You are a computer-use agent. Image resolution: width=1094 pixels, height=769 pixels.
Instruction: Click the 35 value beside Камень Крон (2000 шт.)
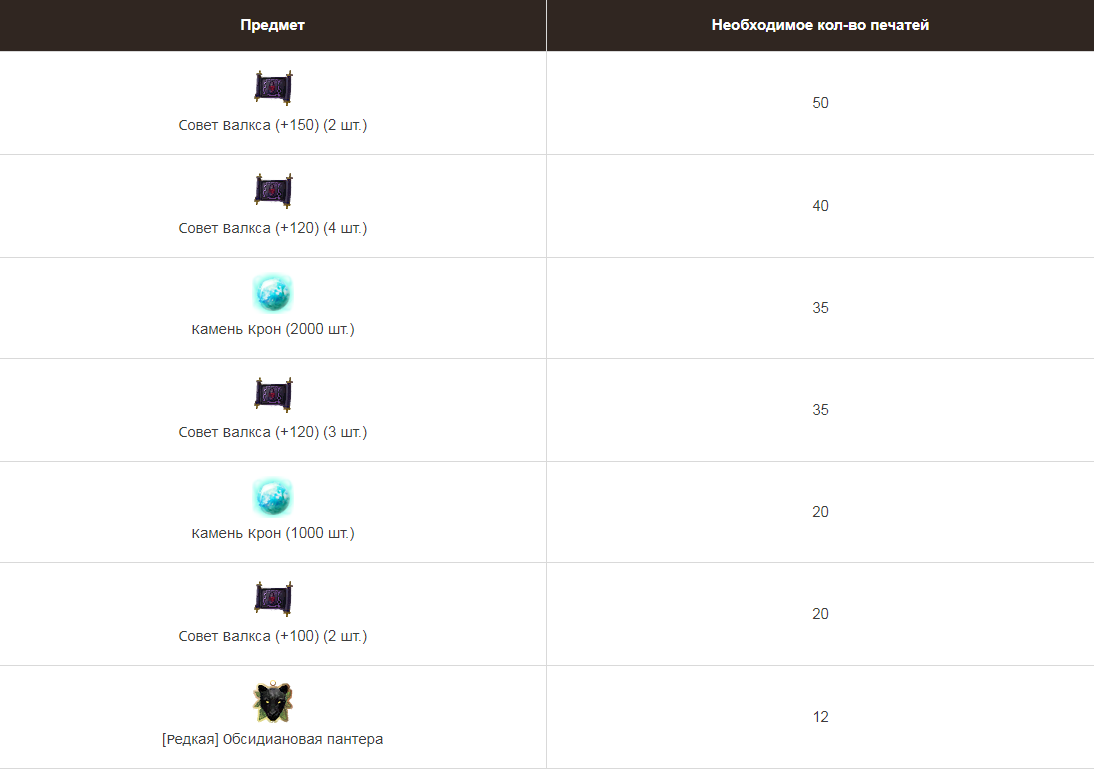coord(820,308)
